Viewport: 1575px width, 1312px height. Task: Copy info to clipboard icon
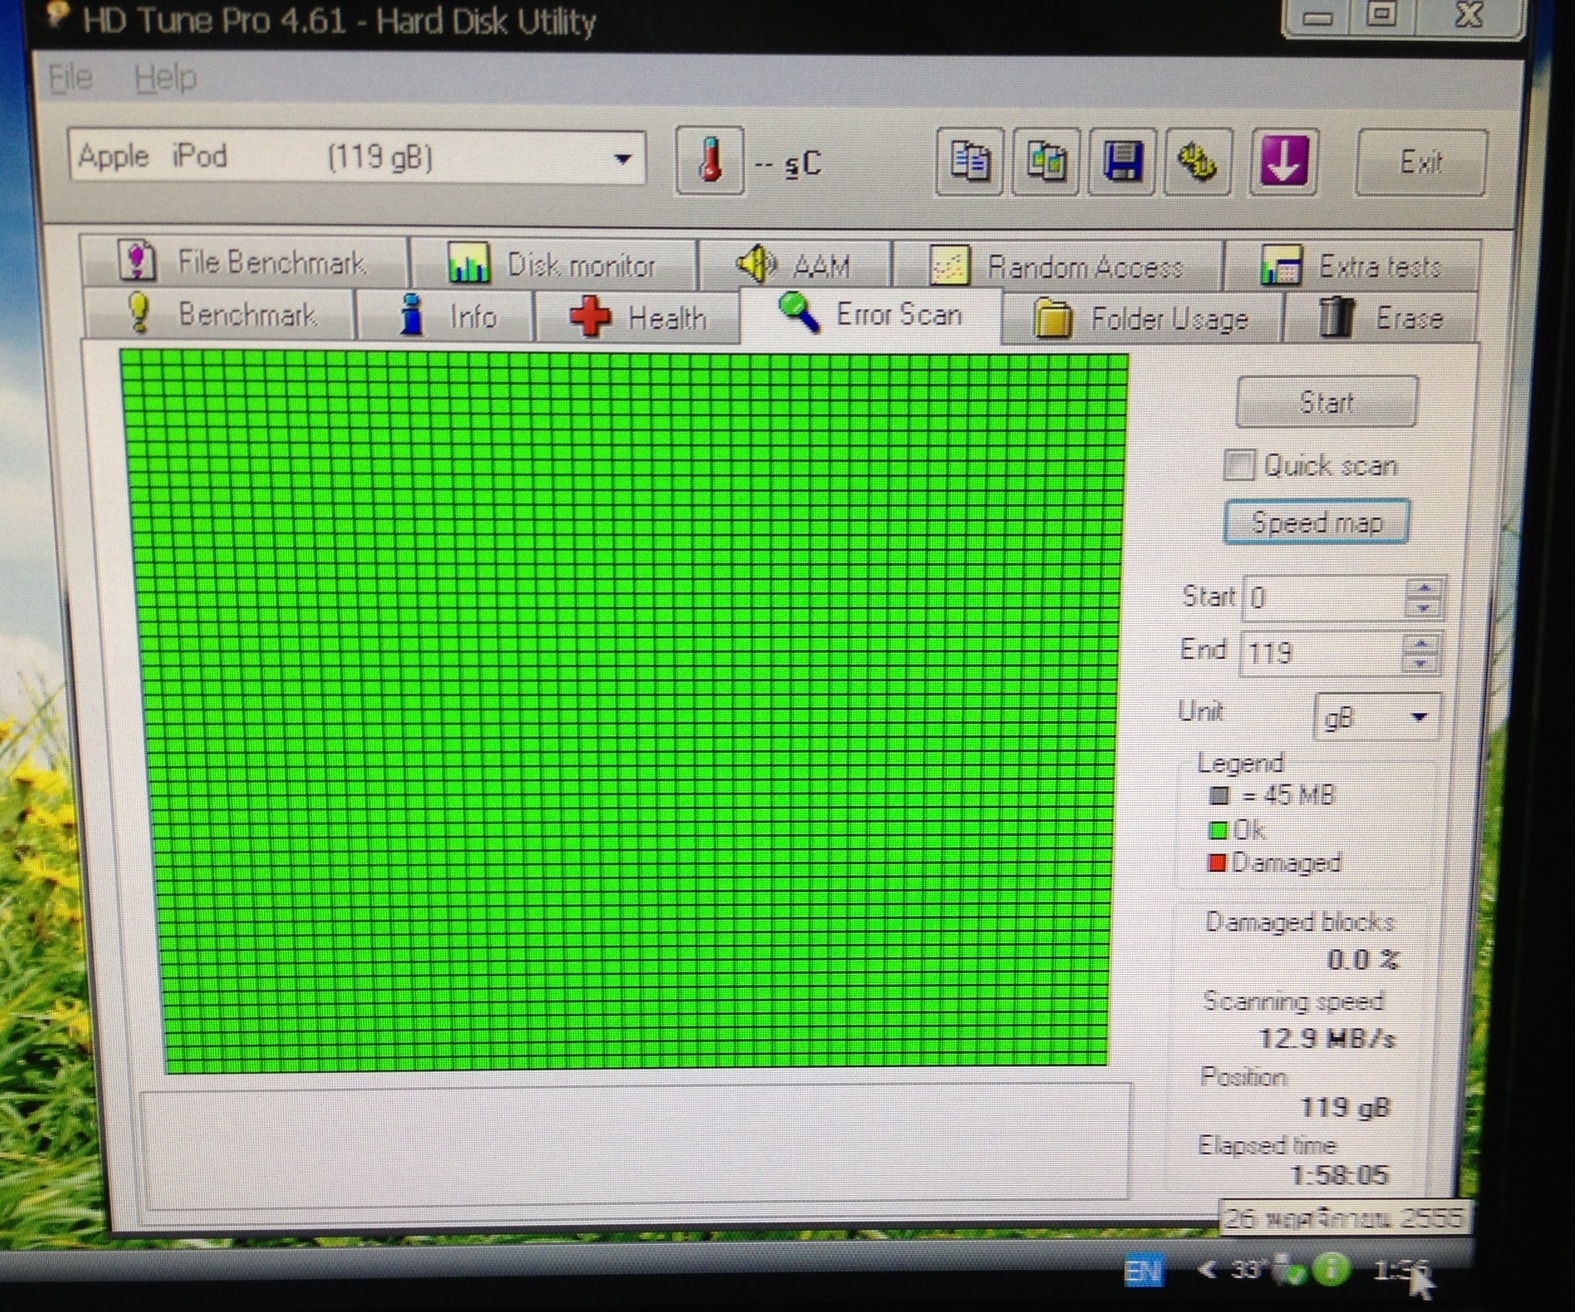click(x=969, y=162)
